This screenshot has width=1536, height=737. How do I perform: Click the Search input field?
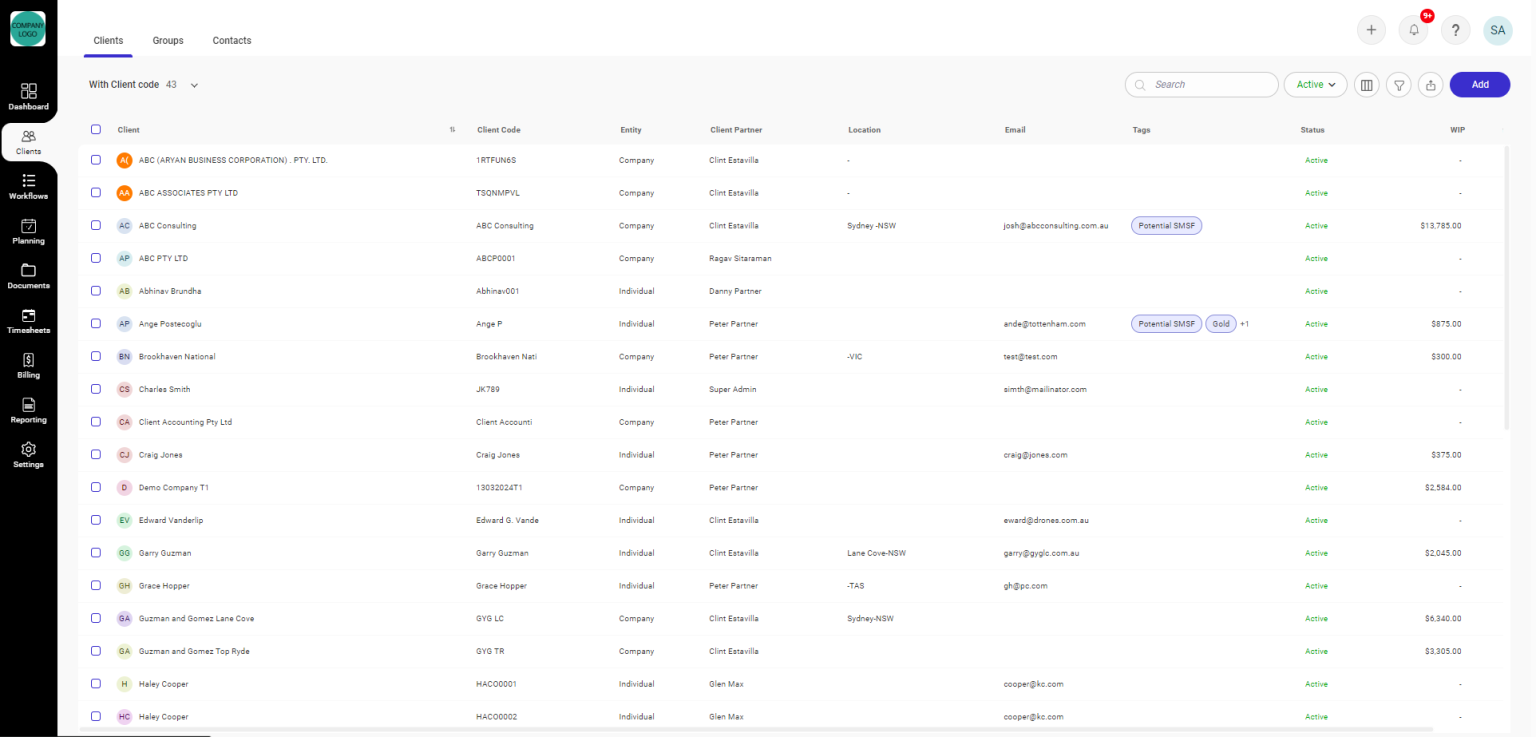coord(1201,85)
